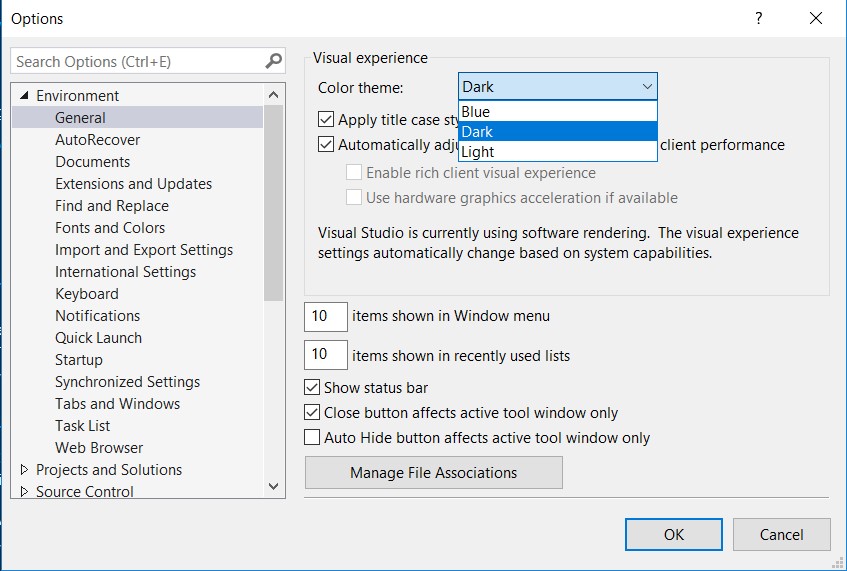Enable Auto Hide button affects active window
The height and width of the screenshot is (571, 847).
(312, 437)
